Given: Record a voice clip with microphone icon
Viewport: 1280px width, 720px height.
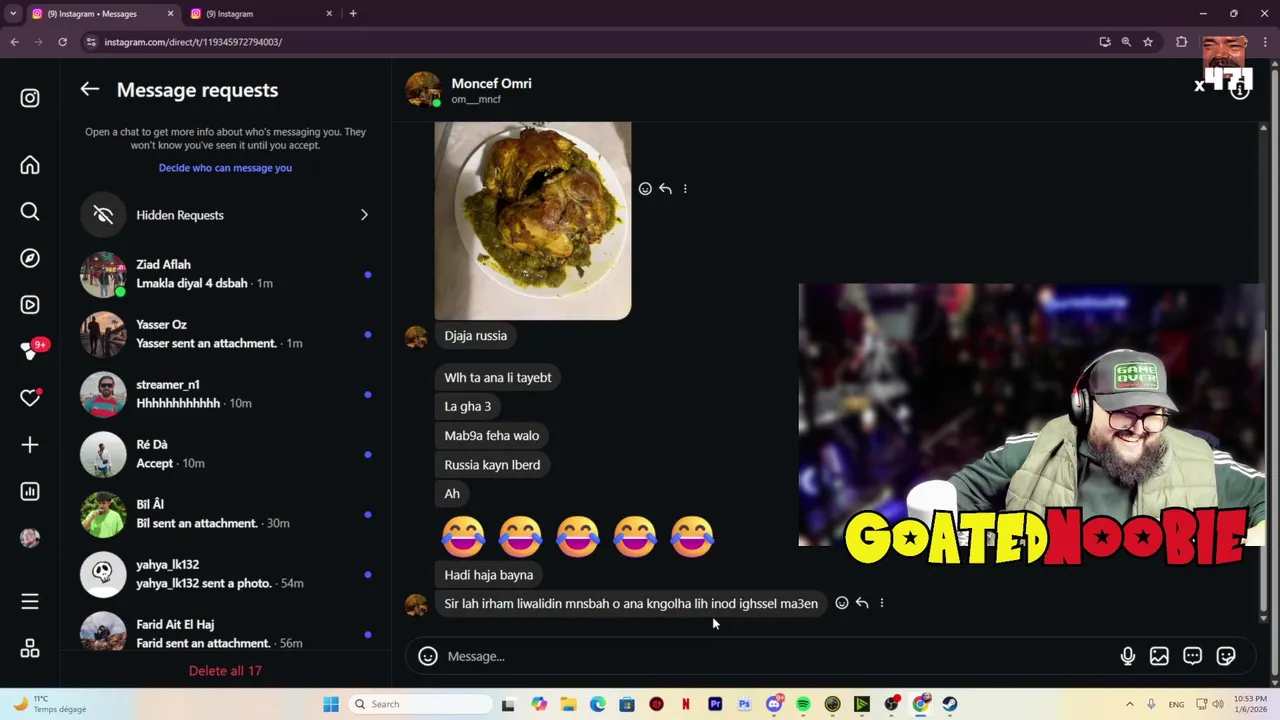Looking at the screenshot, I should pyautogui.click(x=1127, y=656).
